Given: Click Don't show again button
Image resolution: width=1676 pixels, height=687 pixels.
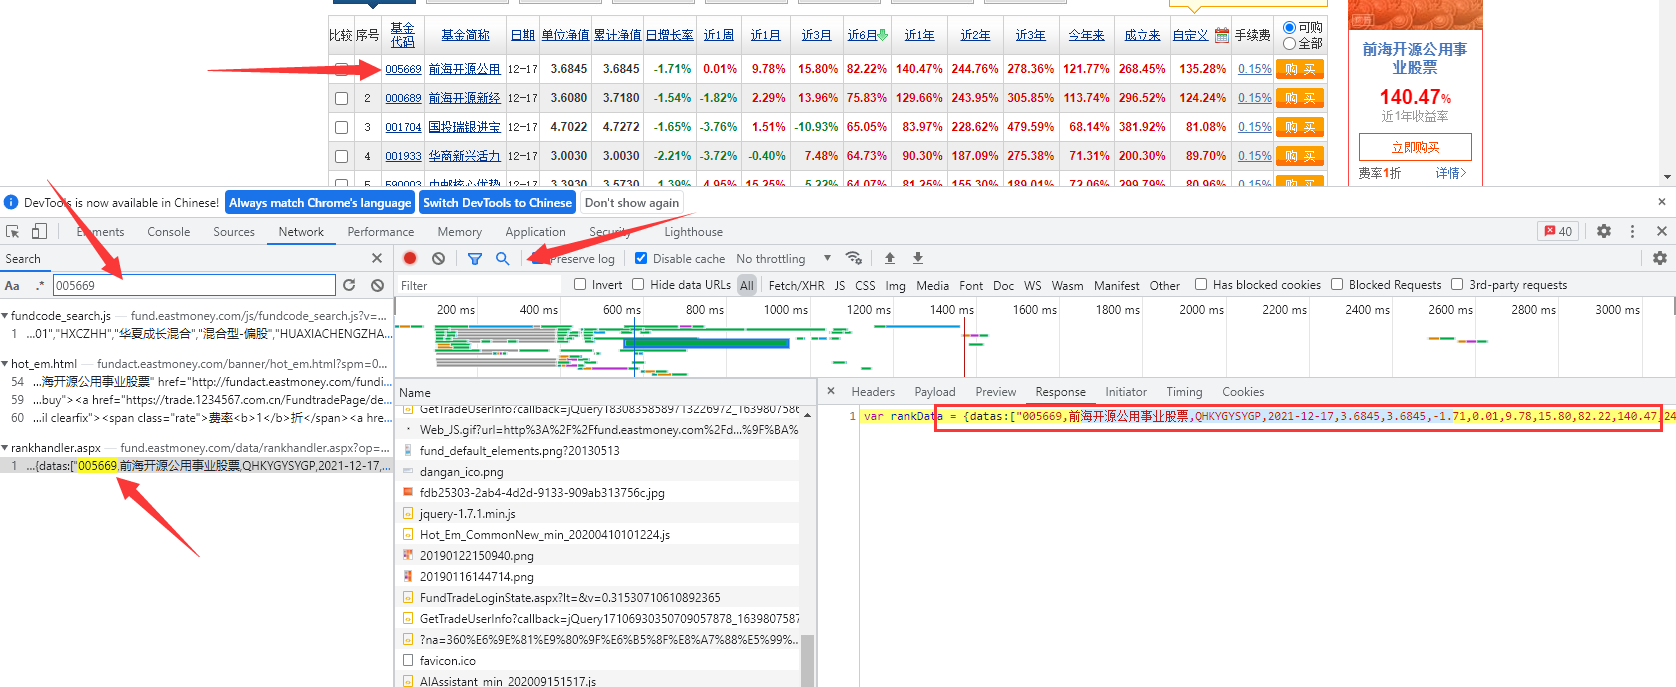Looking at the screenshot, I should (632, 202).
